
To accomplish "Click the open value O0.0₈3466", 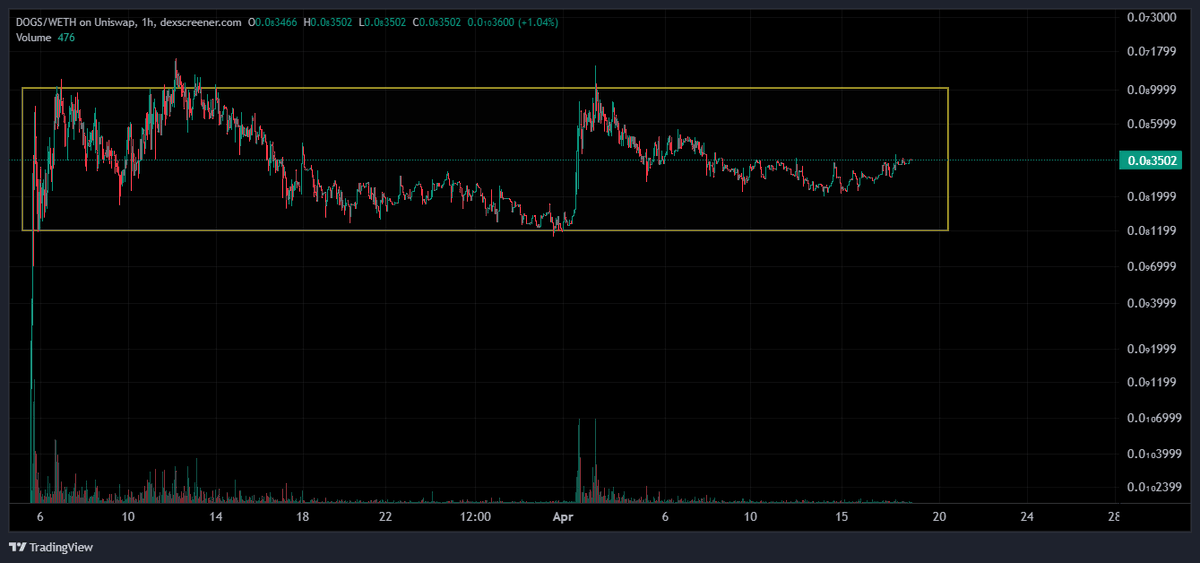I will point(273,22).
